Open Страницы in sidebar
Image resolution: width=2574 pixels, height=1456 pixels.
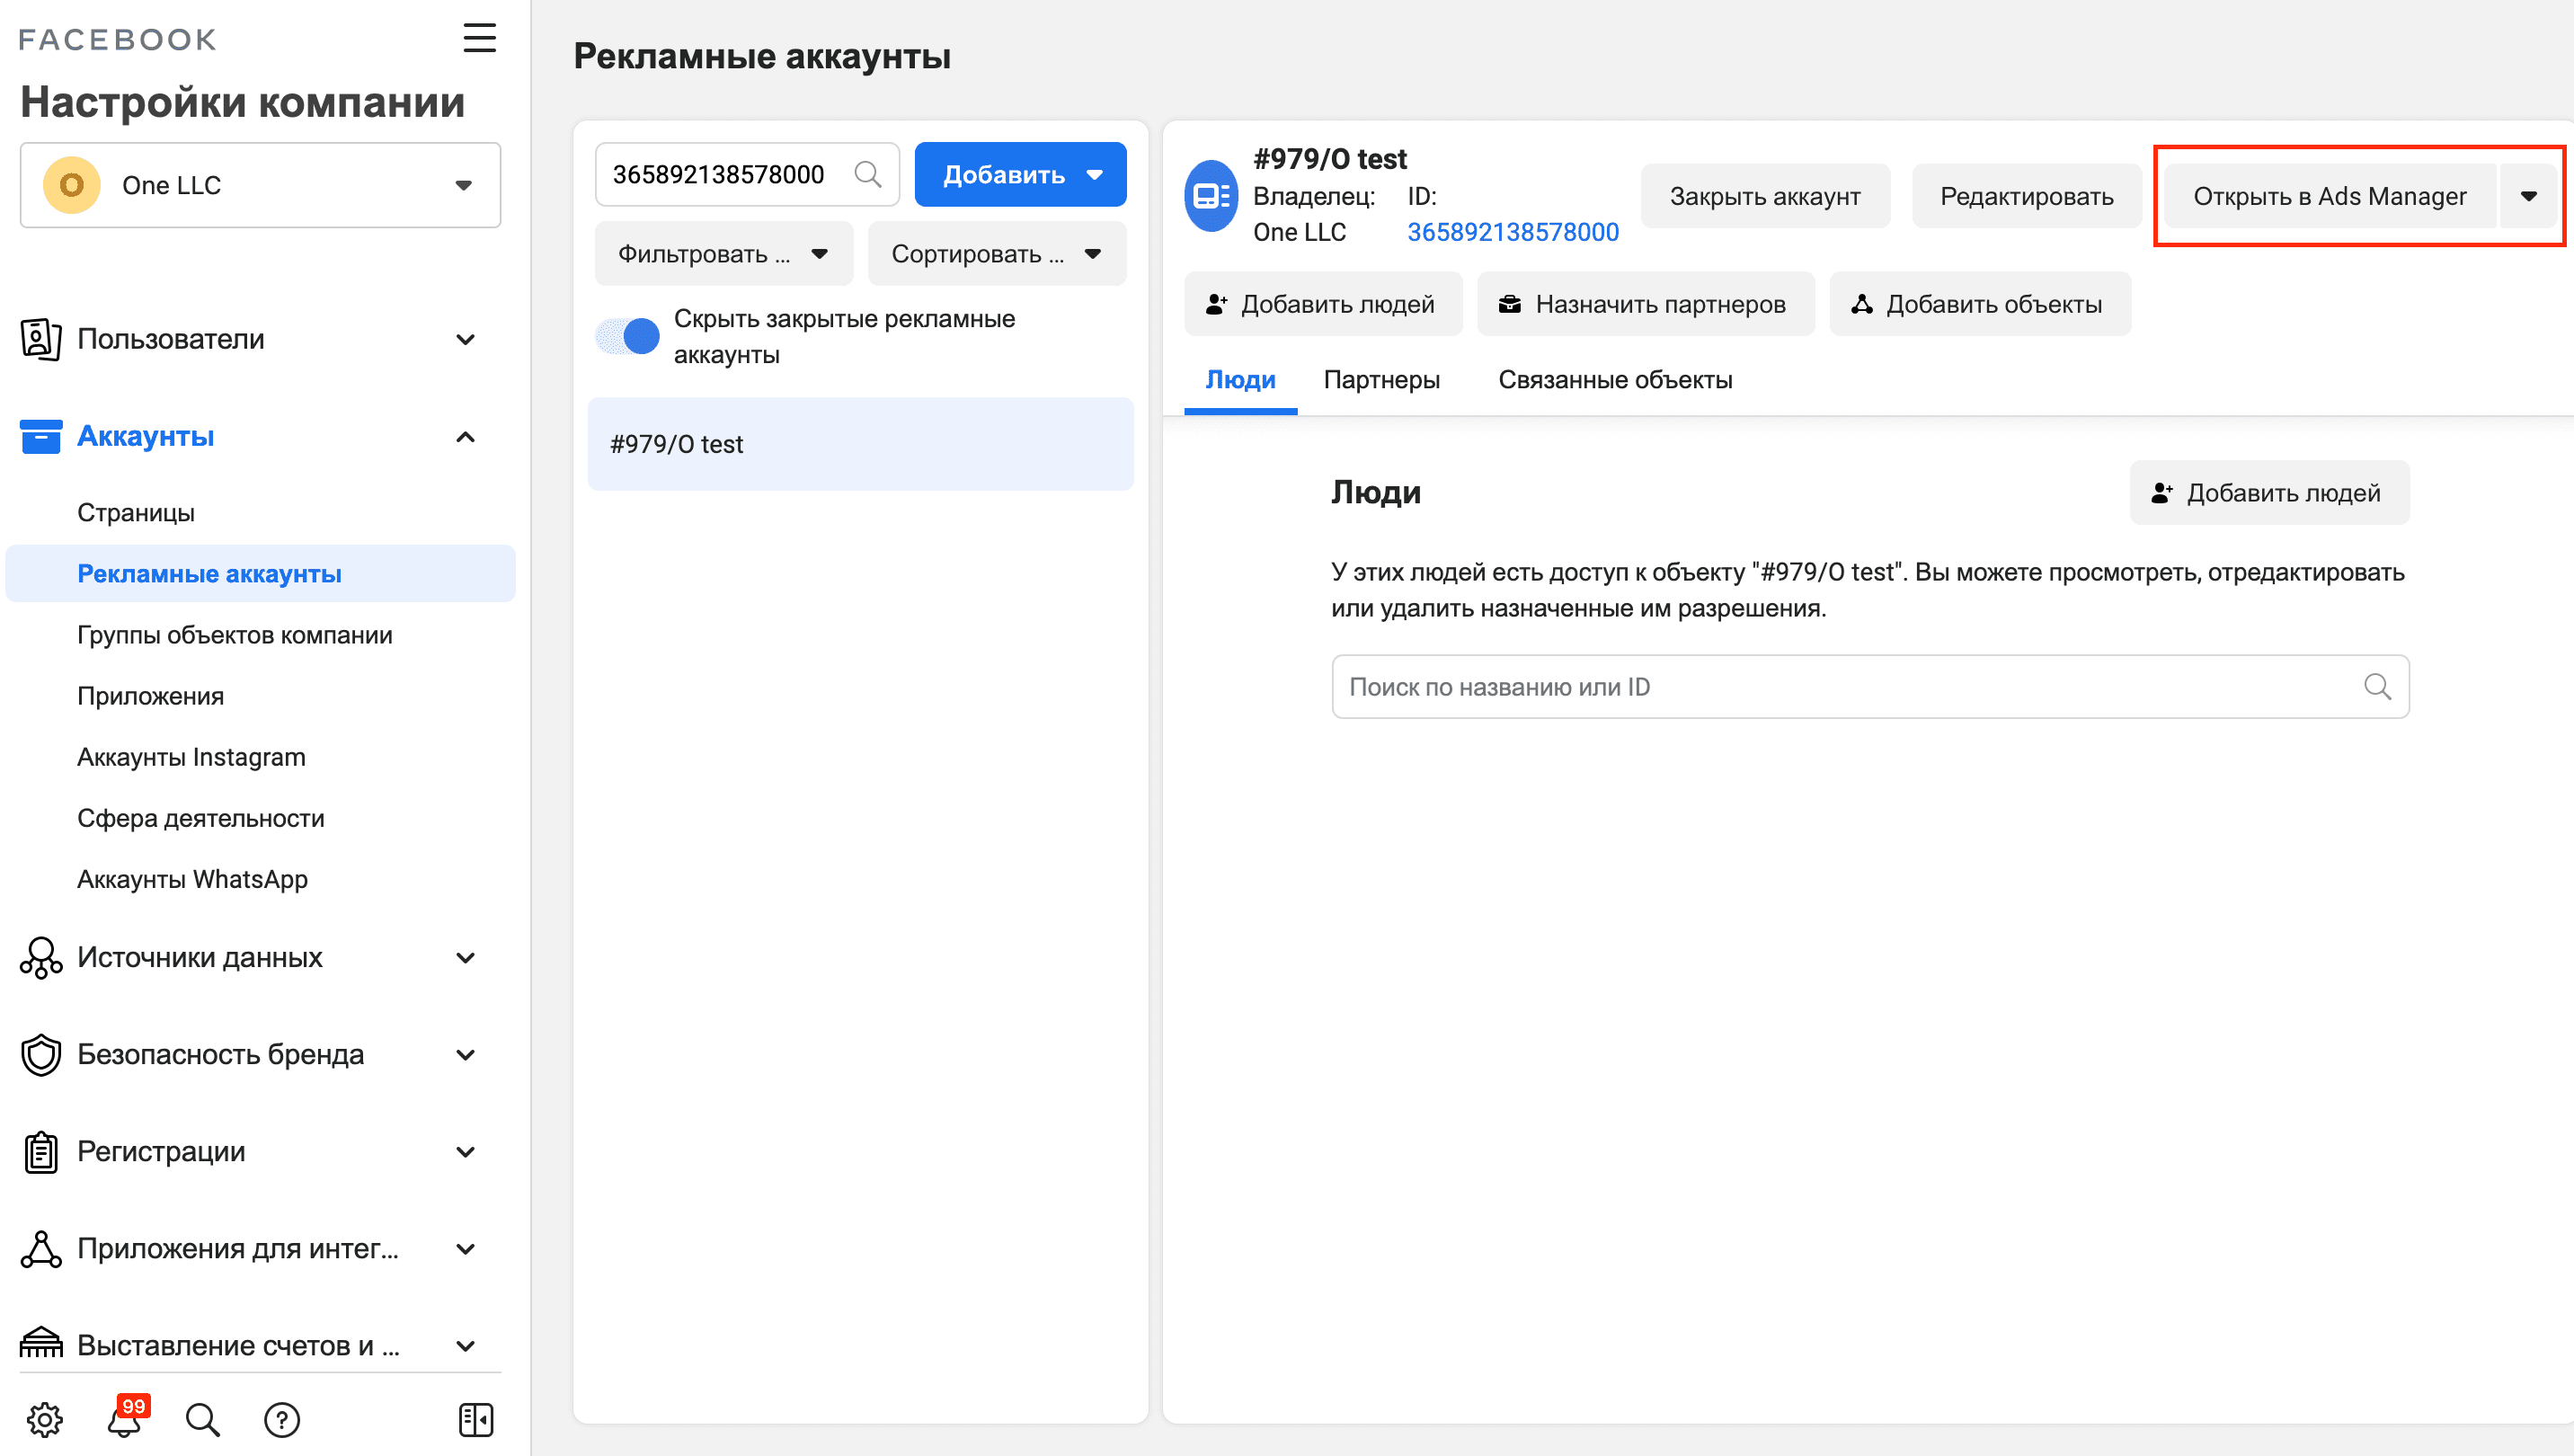[136, 512]
